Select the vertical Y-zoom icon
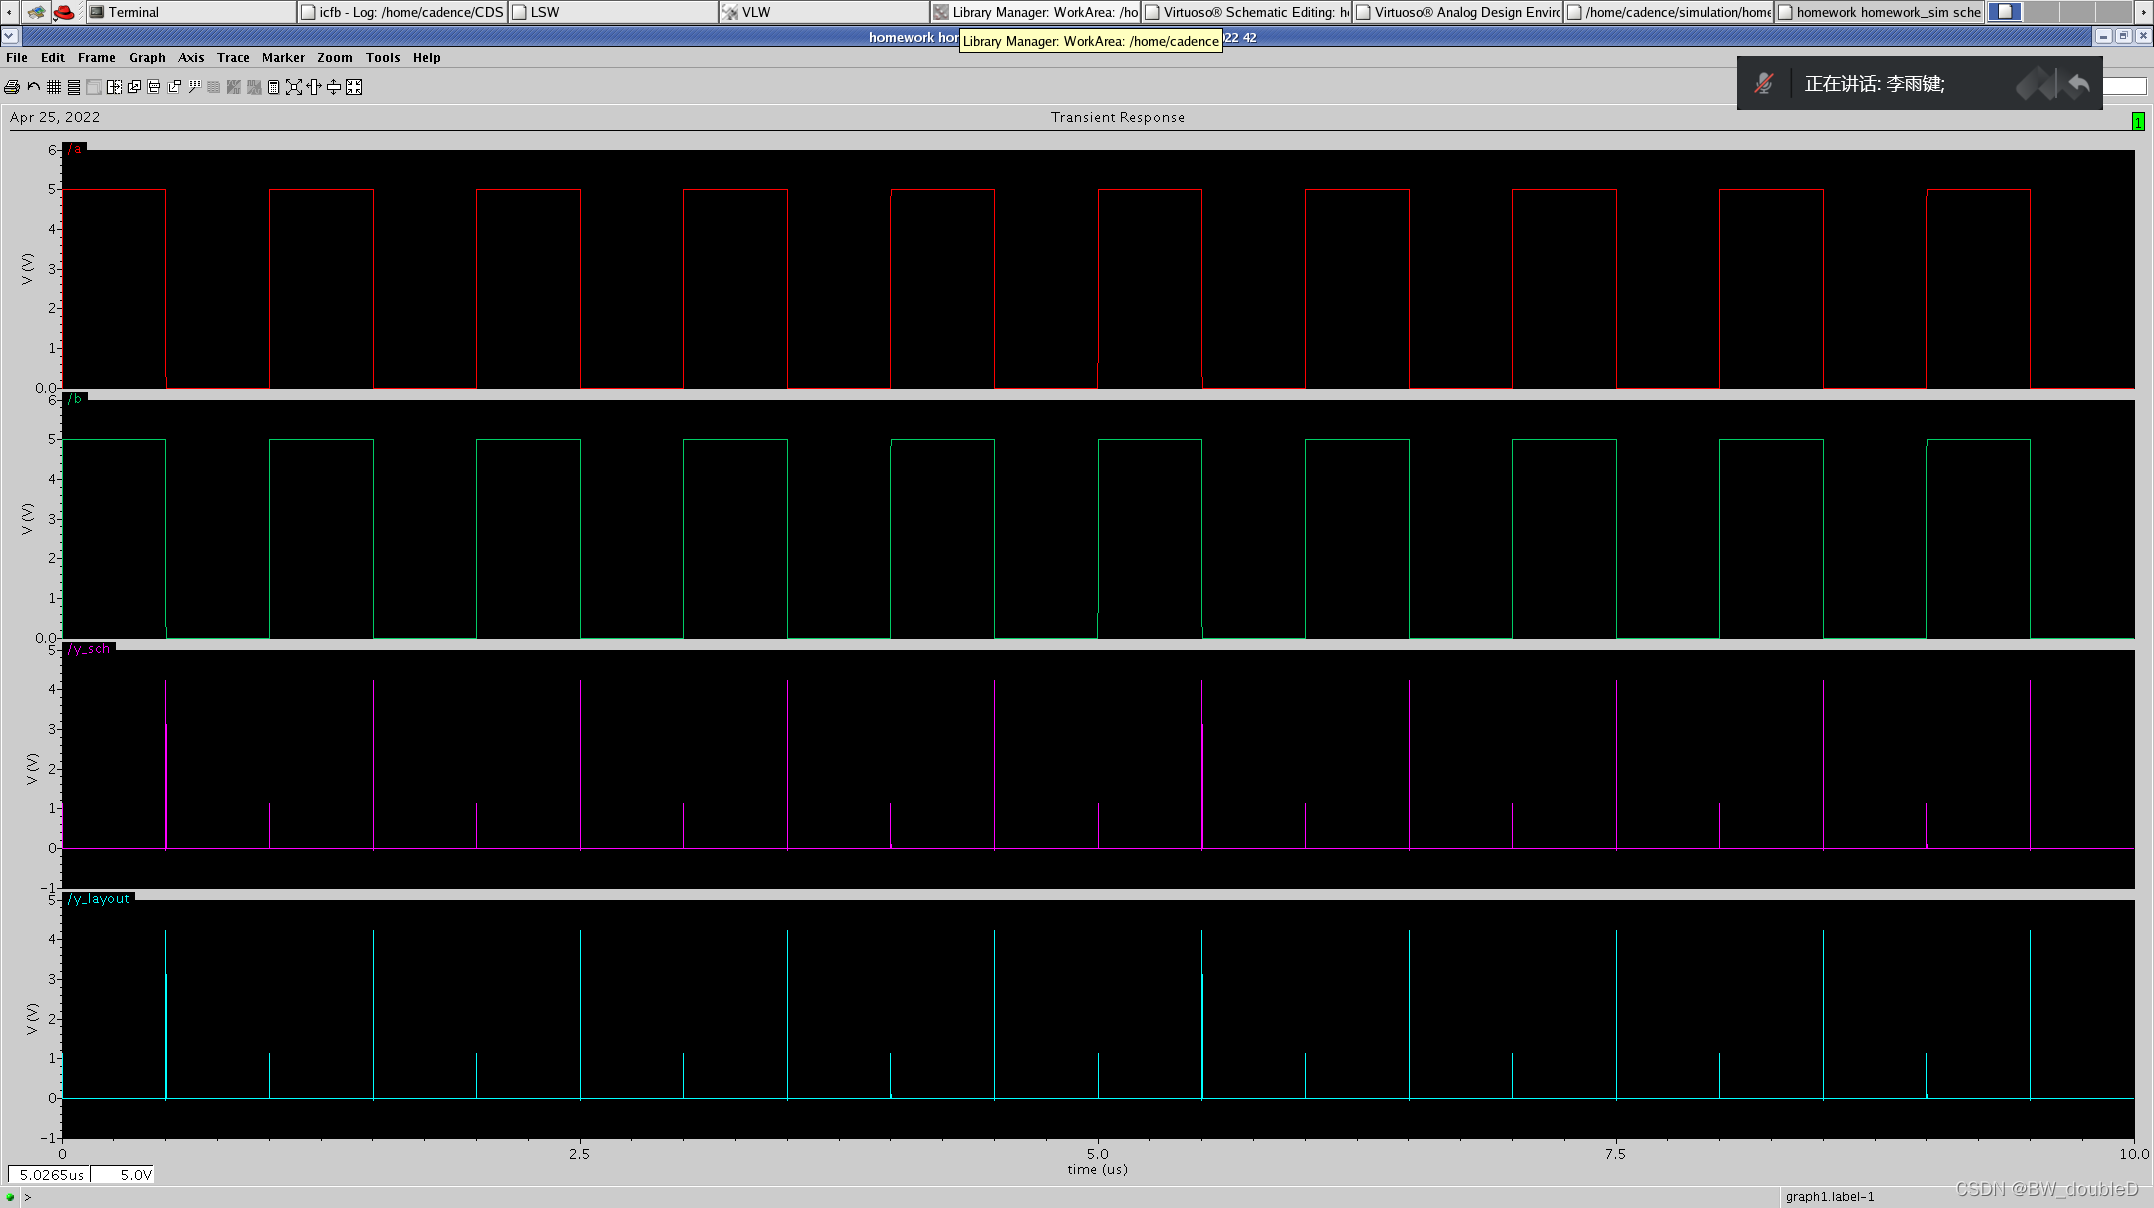2154x1208 pixels. click(x=334, y=87)
